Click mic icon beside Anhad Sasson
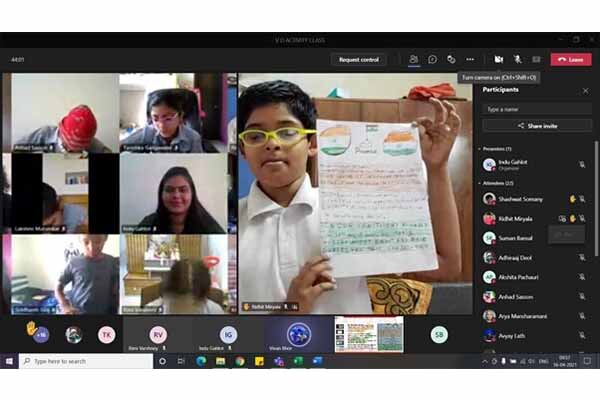600x400 pixels. 582,296
